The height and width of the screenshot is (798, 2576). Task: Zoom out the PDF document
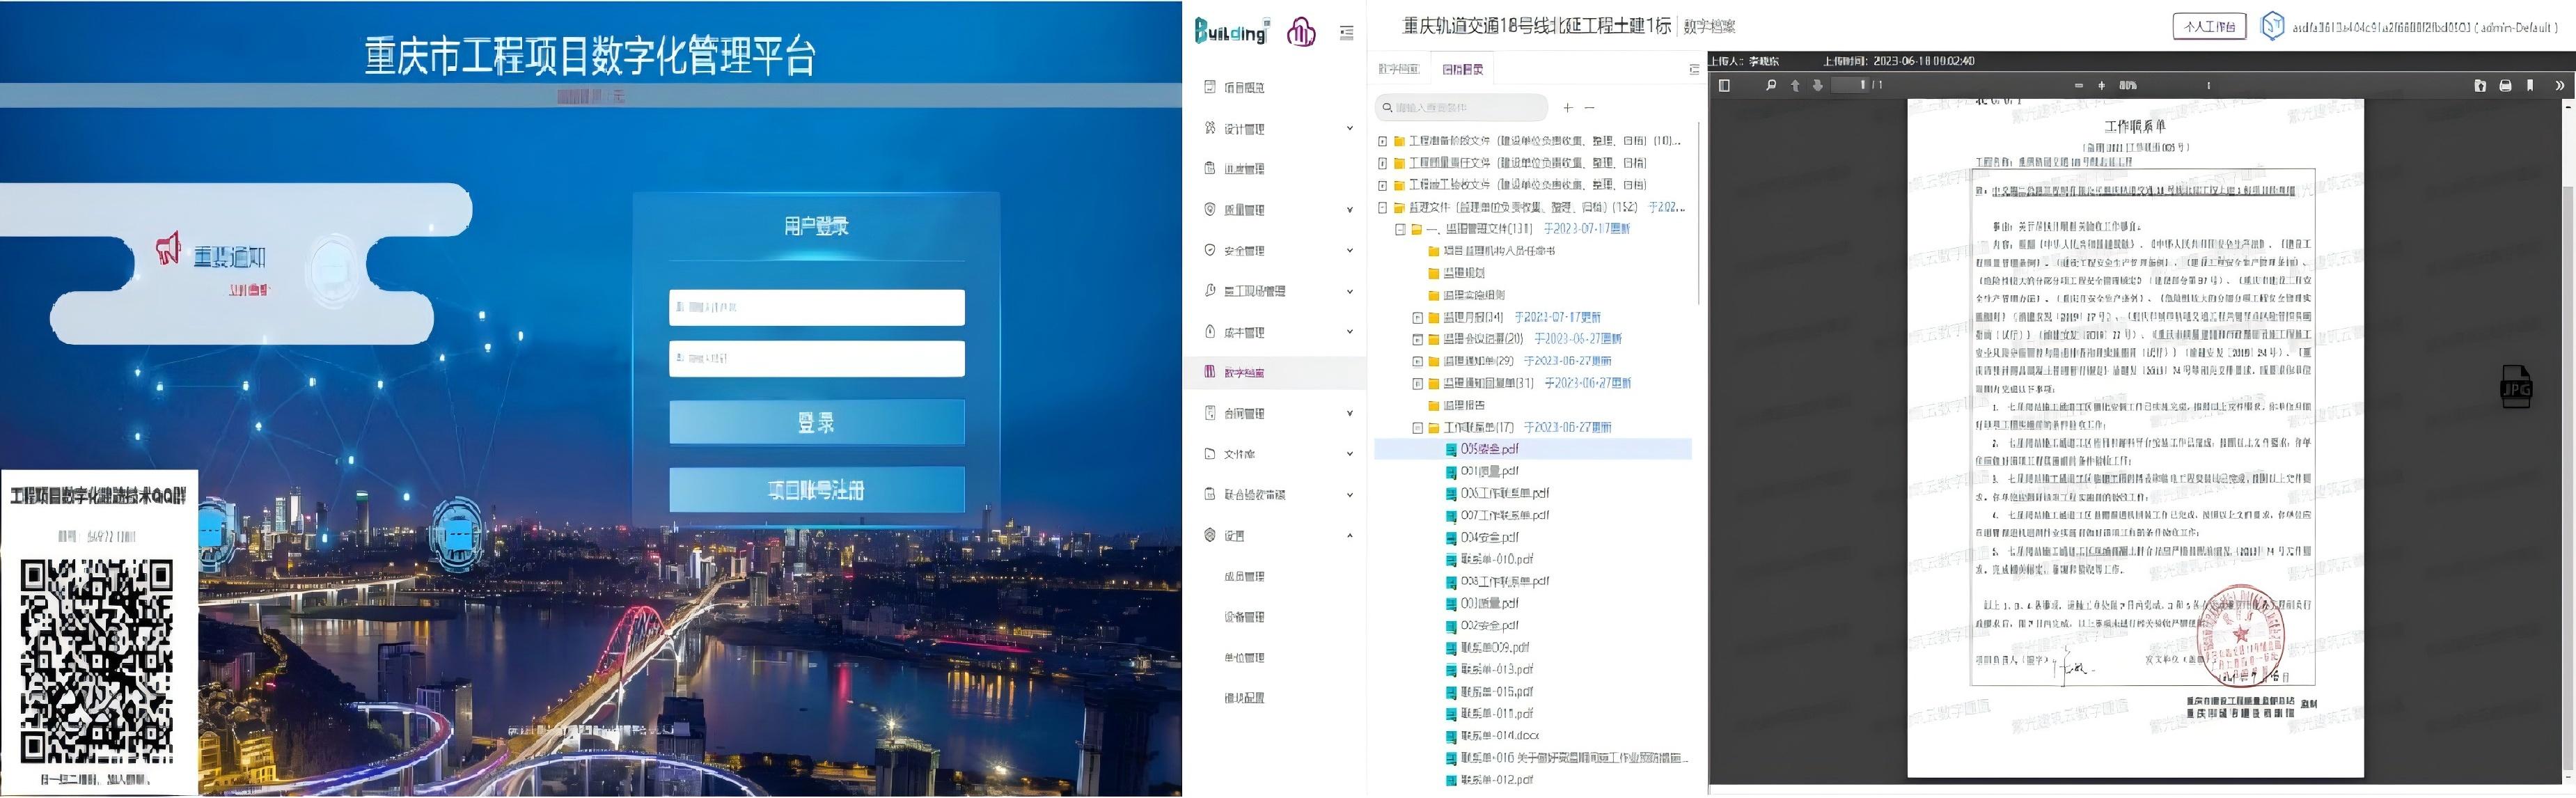(x=2079, y=86)
